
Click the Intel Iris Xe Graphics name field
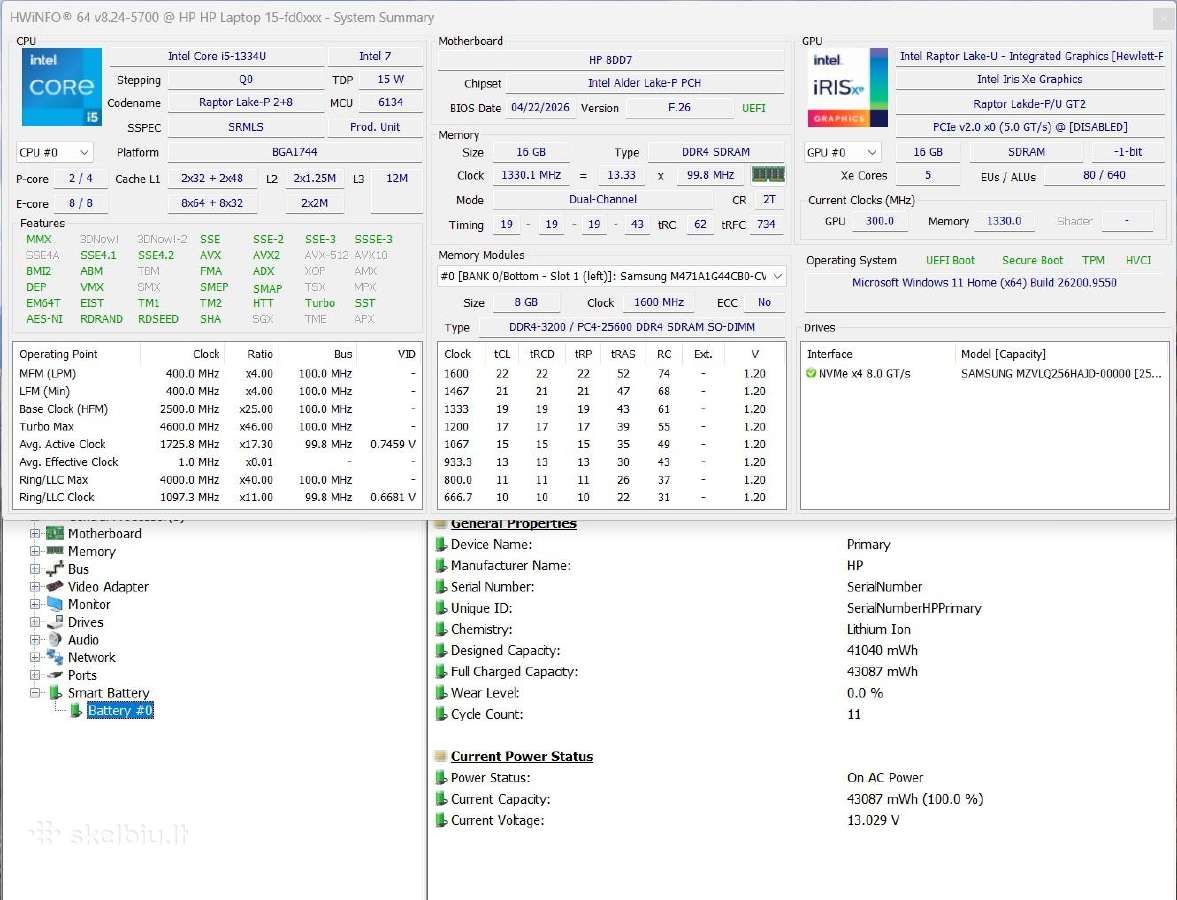1029,80
